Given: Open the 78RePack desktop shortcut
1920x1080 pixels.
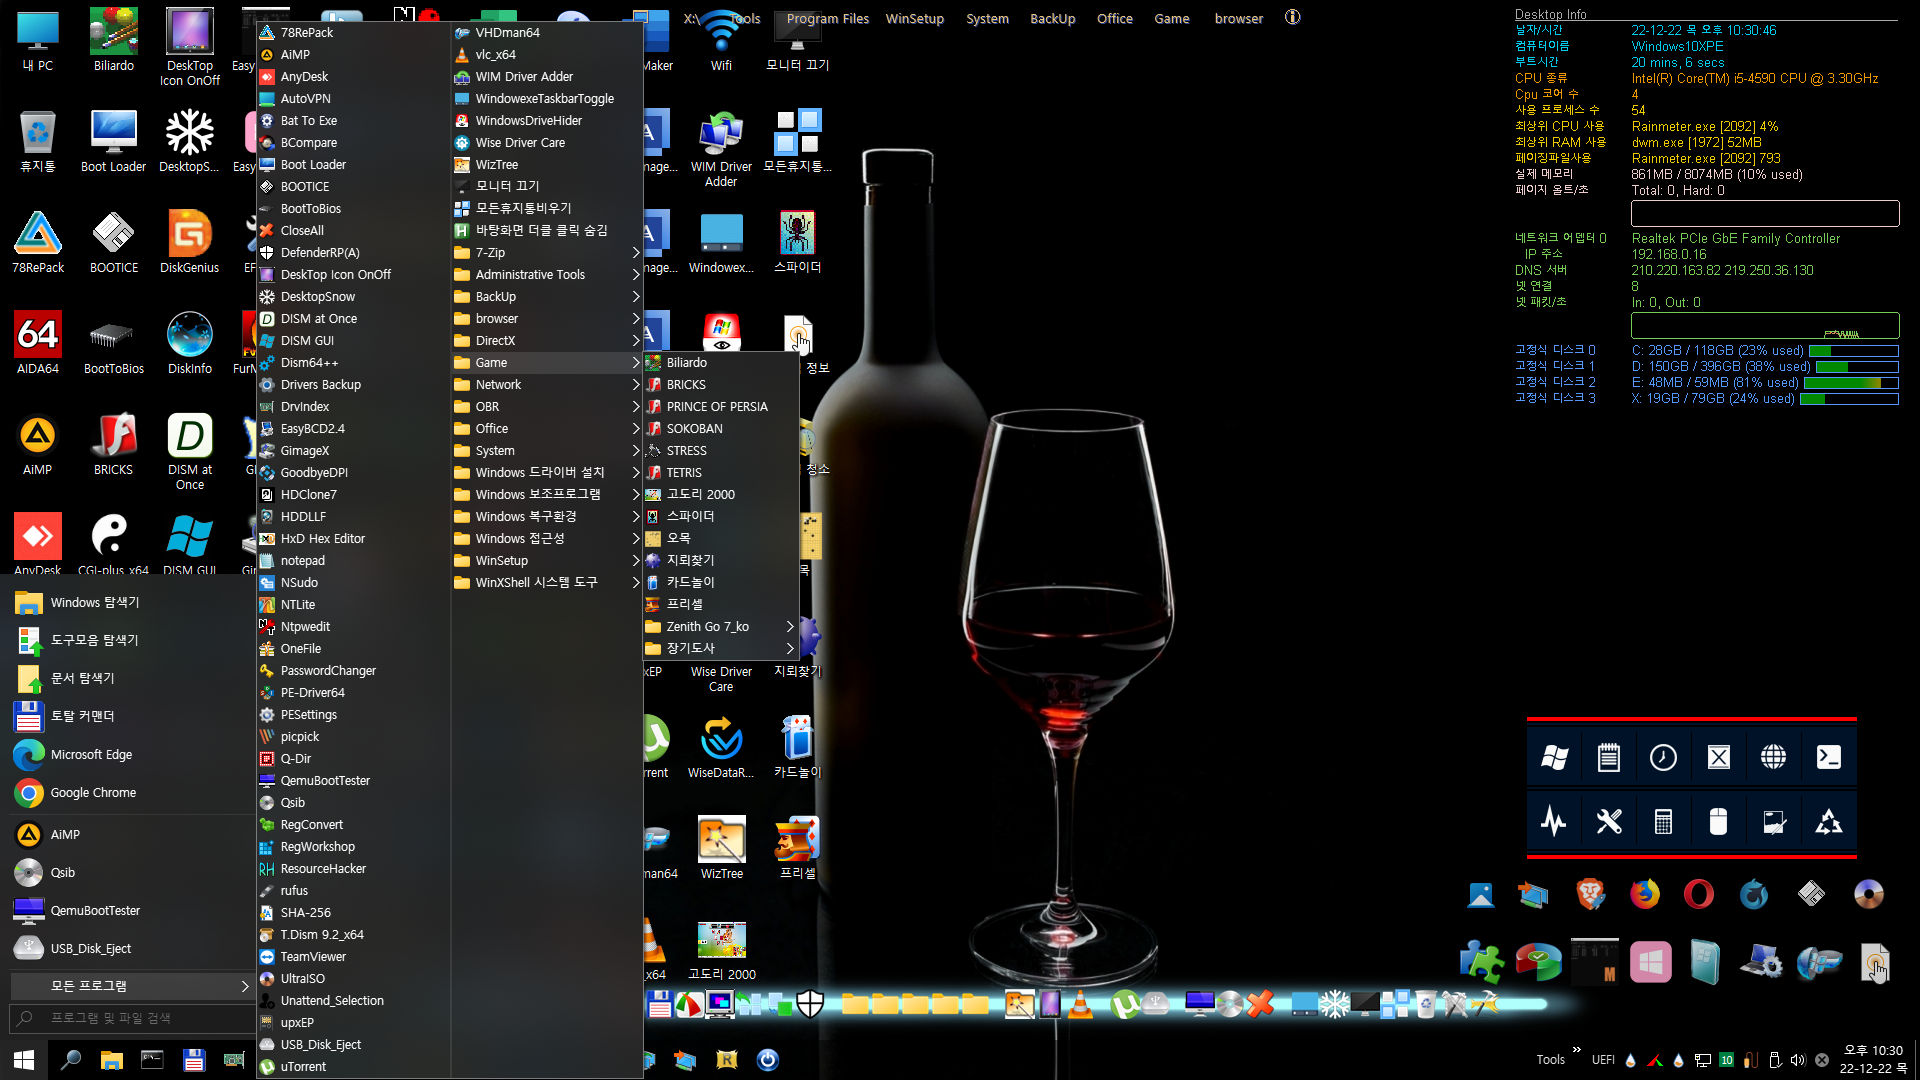Looking at the screenshot, I should point(38,242).
